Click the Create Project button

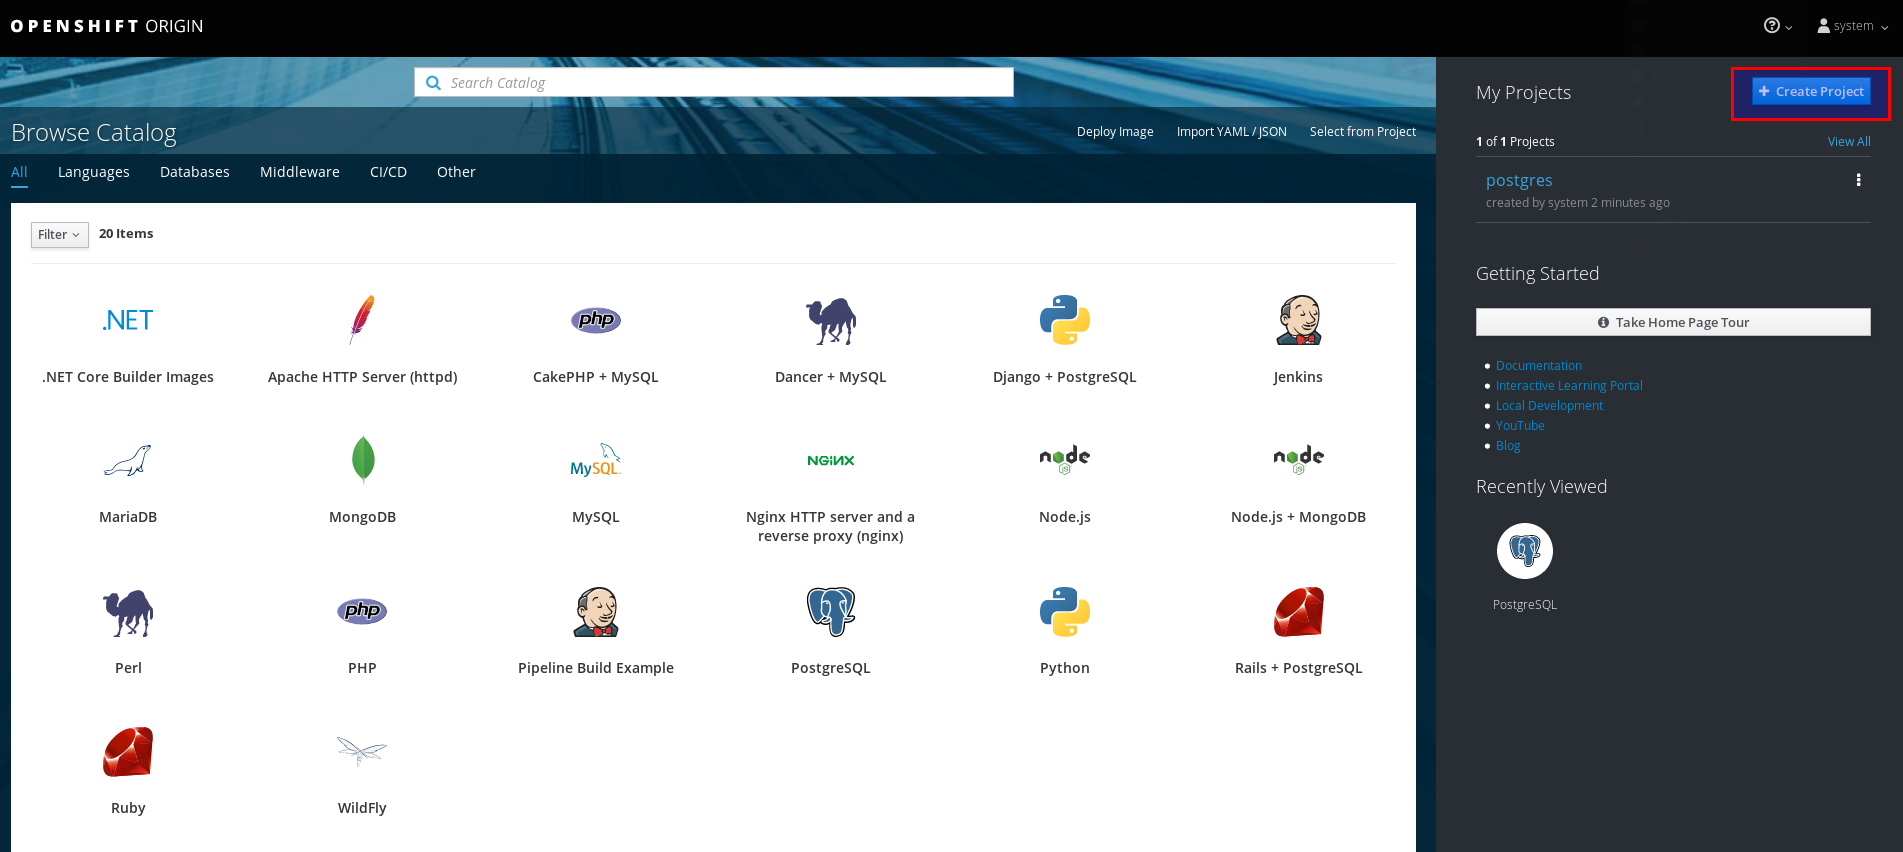click(1811, 91)
